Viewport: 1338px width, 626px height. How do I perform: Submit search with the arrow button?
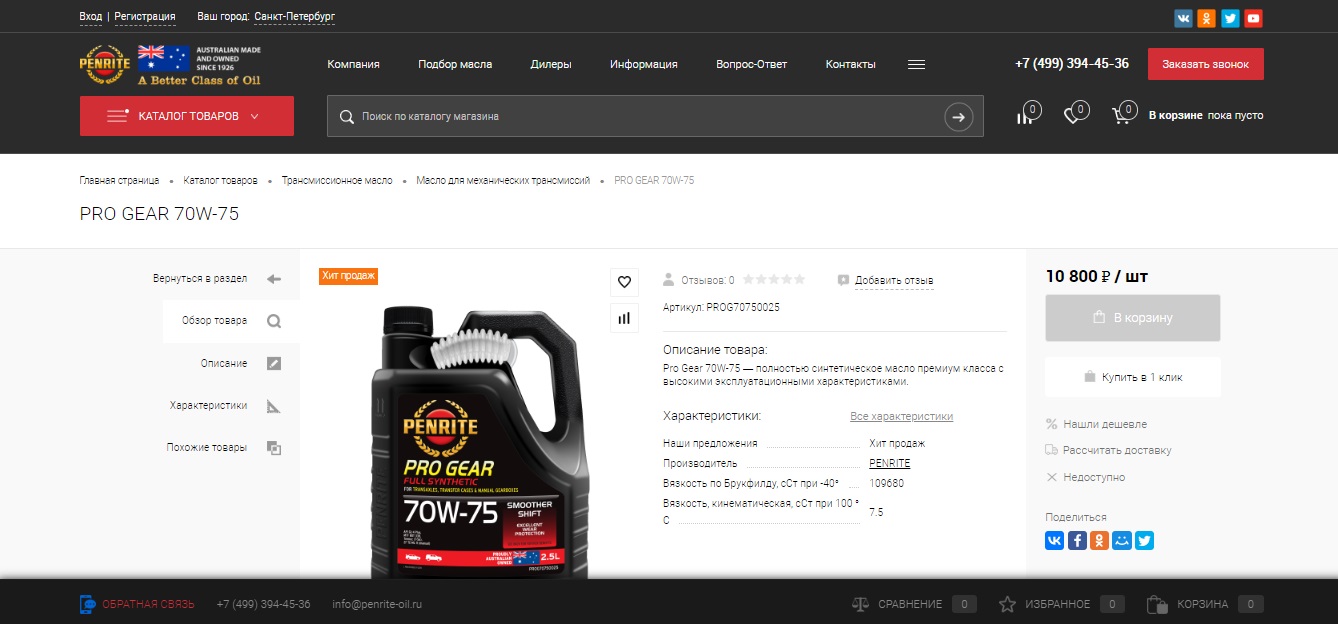959,117
